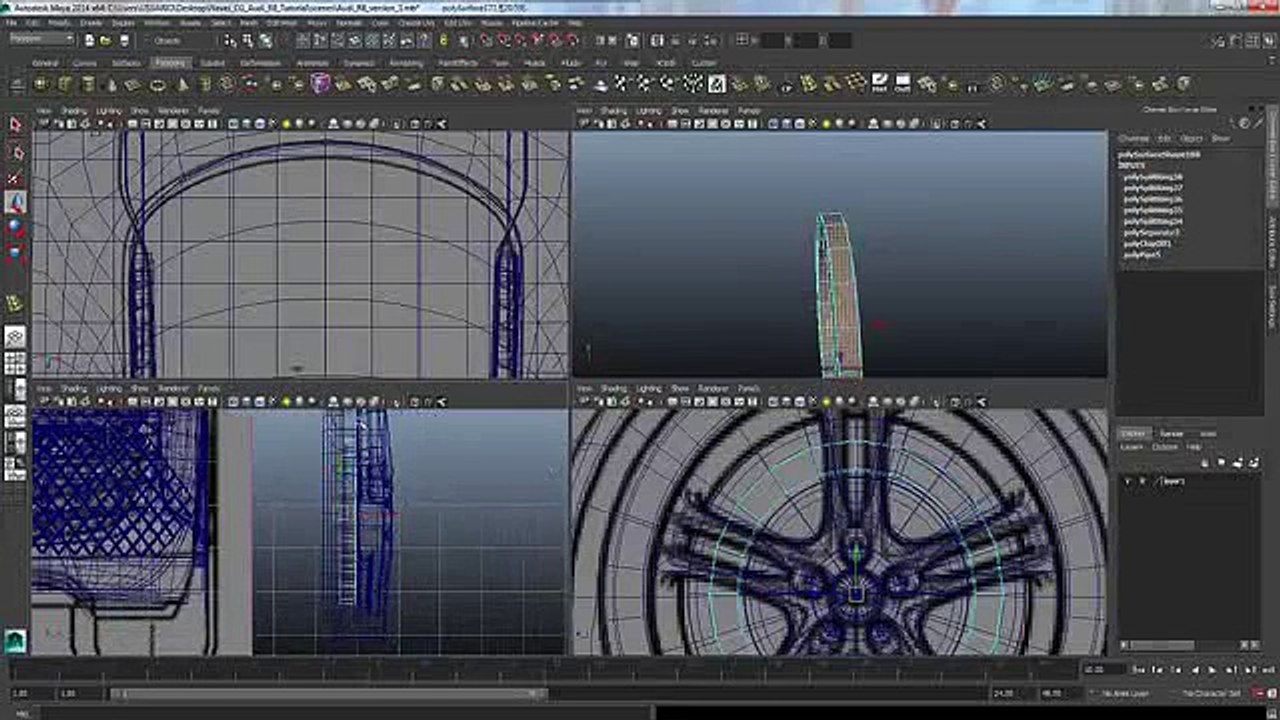The height and width of the screenshot is (720, 1280).
Task: Click the Maya logo icon at bottom left
Action: click(15, 640)
